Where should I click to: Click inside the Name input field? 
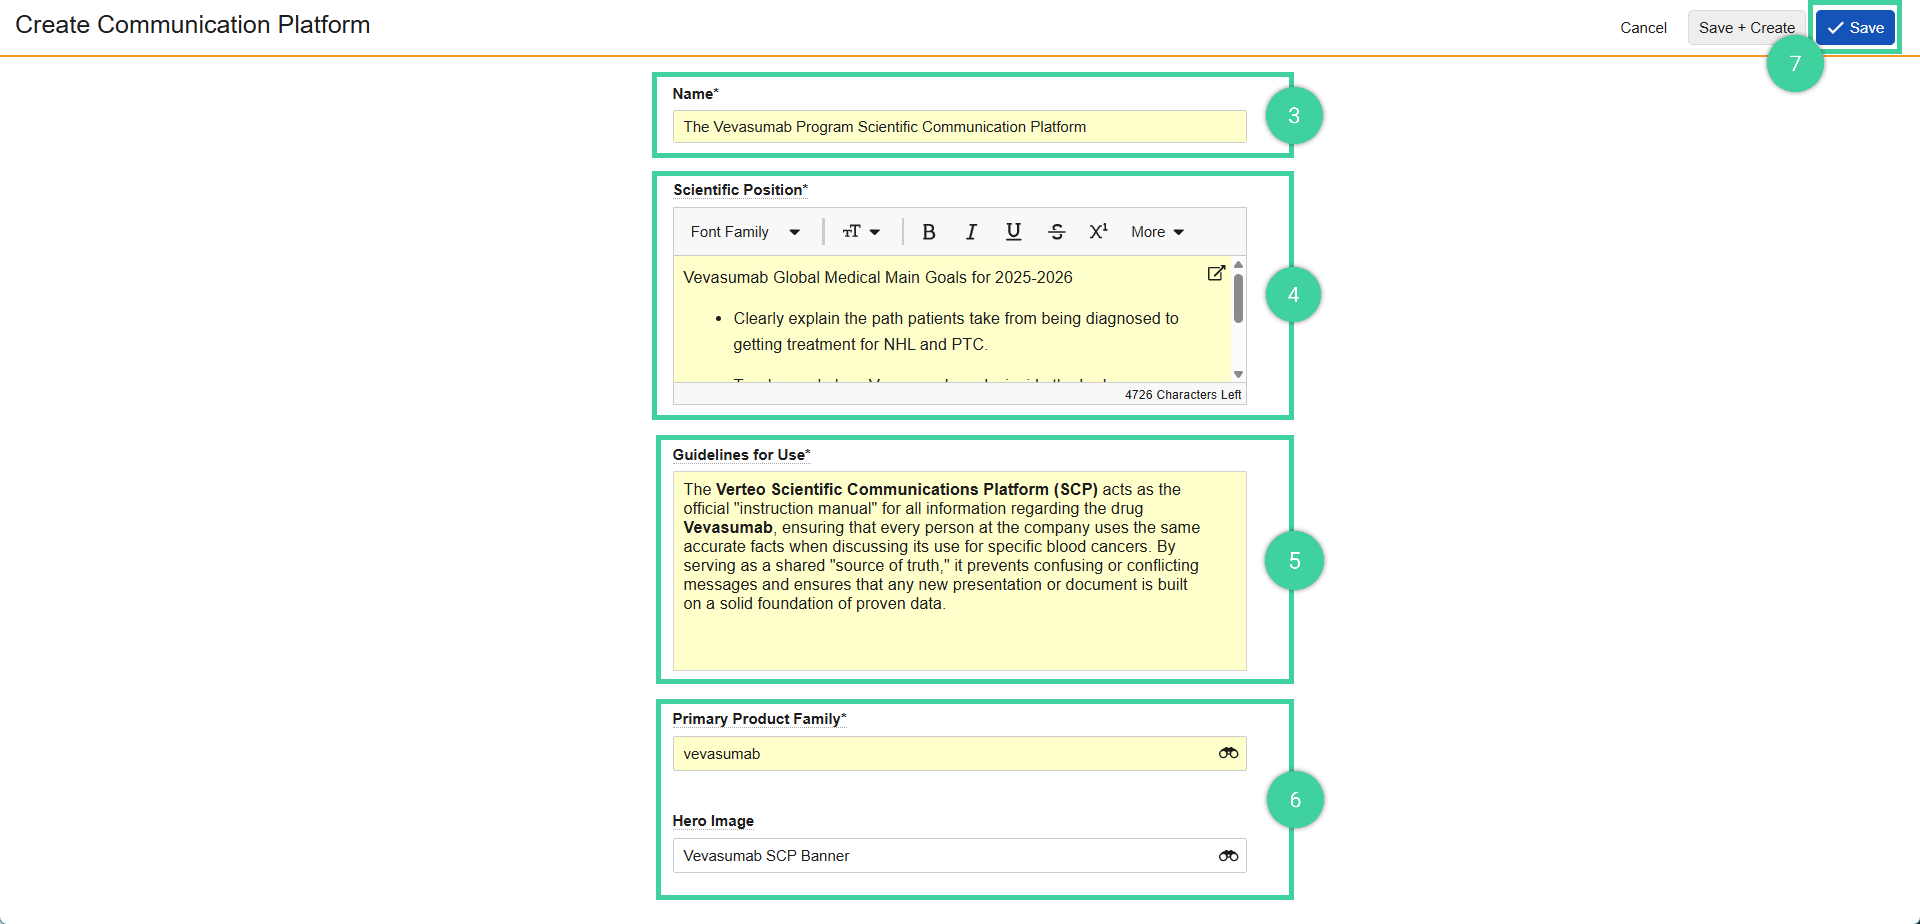(958, 126)
